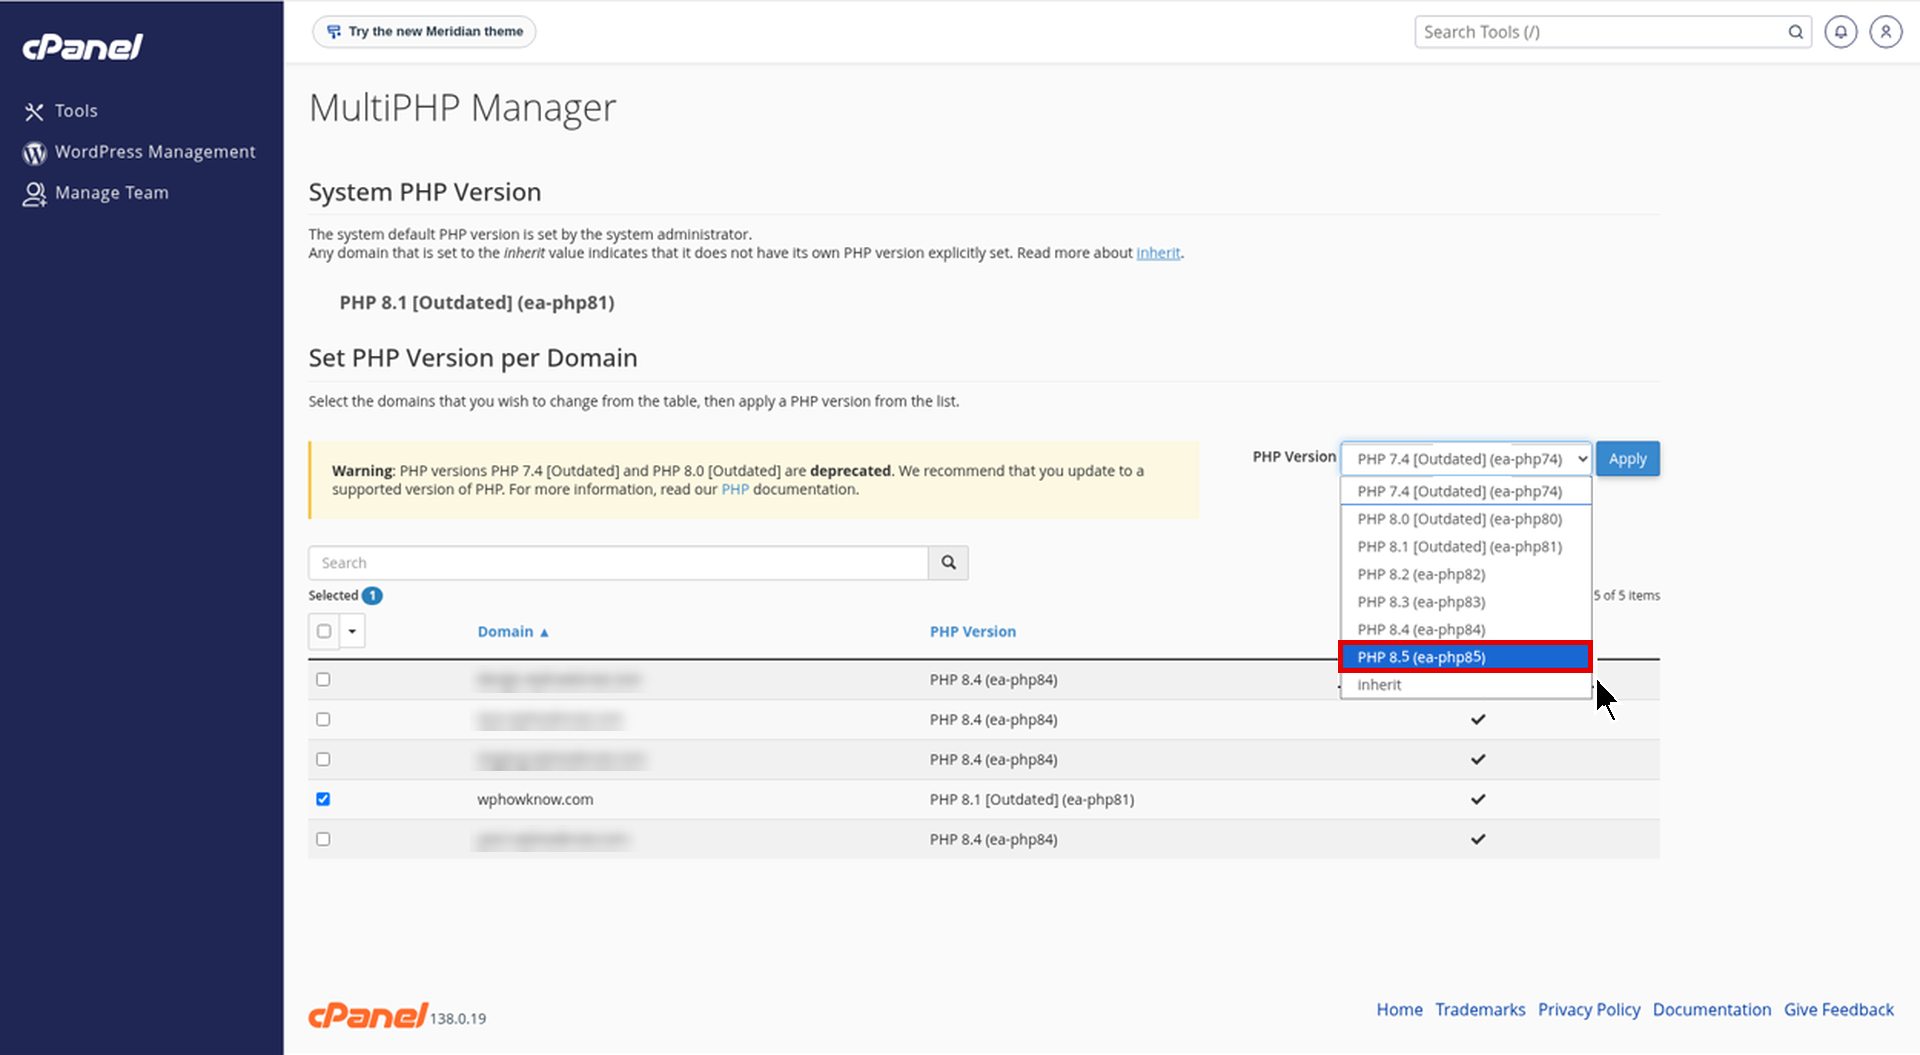Viewport: 1920px width, 1055px height.
Task: Click the cPanel logo in sidebar
Action: pos(83,47)
